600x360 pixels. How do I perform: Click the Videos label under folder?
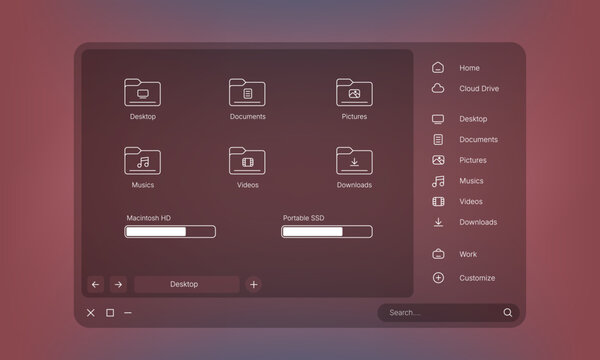coord(248,185)
